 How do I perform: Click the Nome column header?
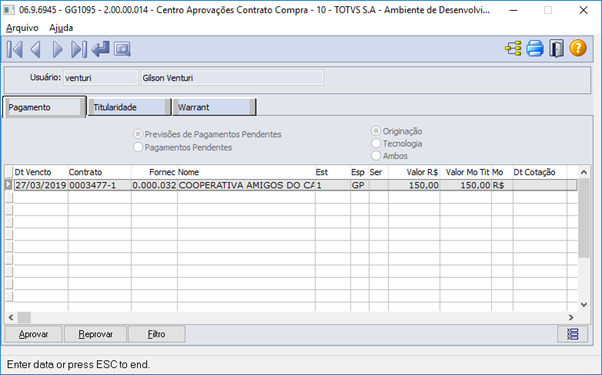246,172
